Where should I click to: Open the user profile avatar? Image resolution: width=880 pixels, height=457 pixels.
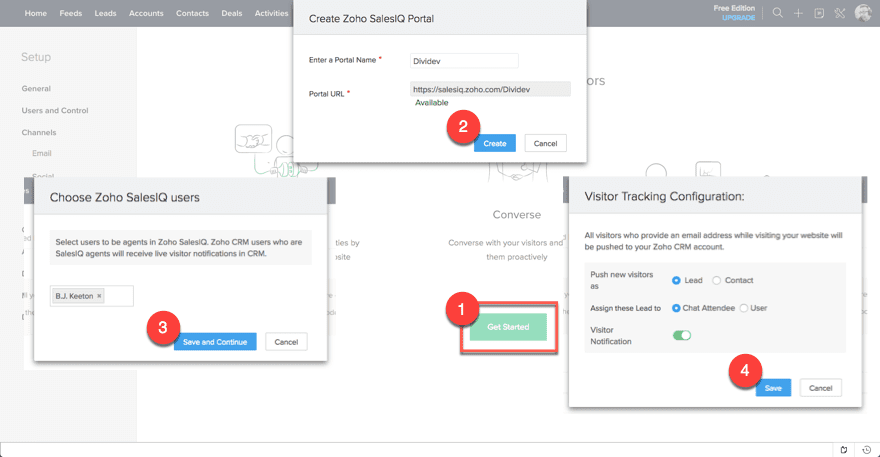pos(862,13)
